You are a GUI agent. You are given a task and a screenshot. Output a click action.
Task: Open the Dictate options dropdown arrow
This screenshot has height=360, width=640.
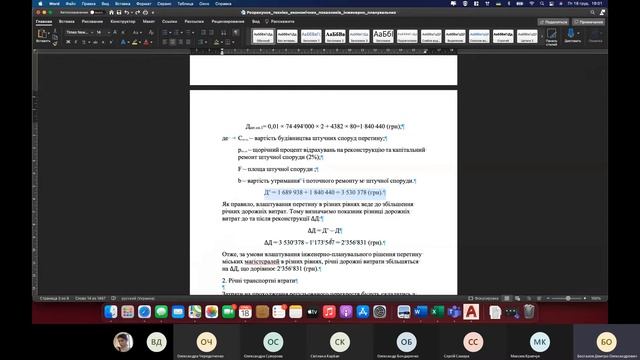578,33
